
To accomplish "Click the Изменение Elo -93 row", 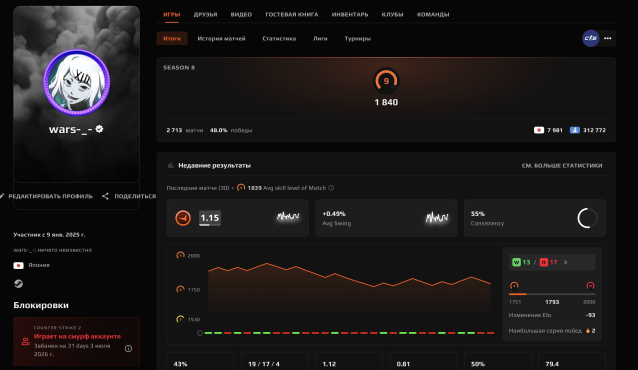I will pyautogui.click(x=552, y=315).
